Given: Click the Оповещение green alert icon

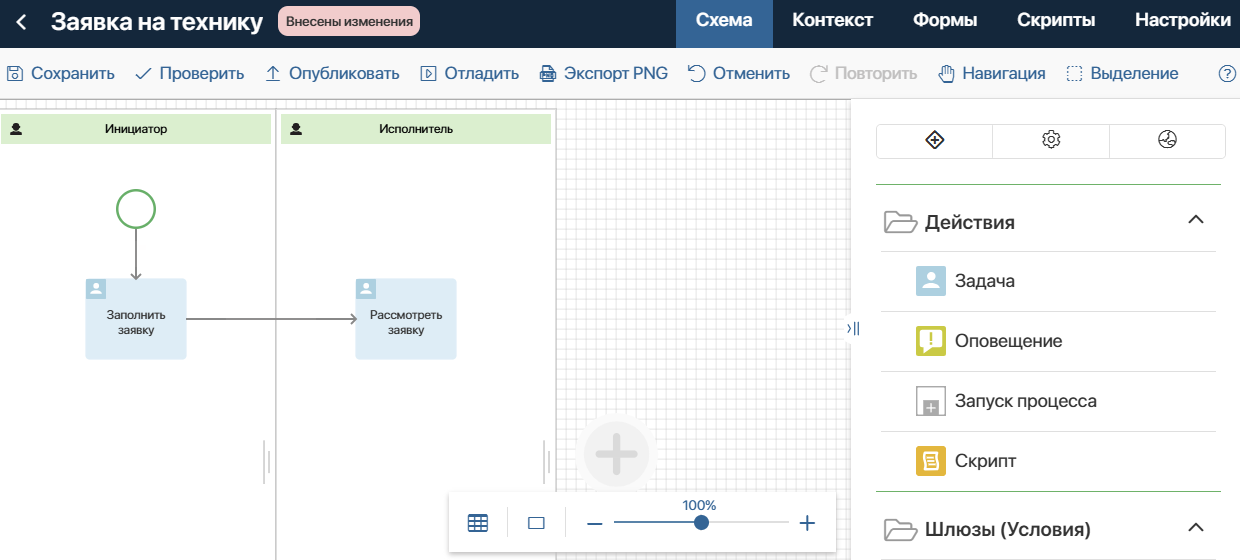Looking at the screenshot, I should pos(931,341).
